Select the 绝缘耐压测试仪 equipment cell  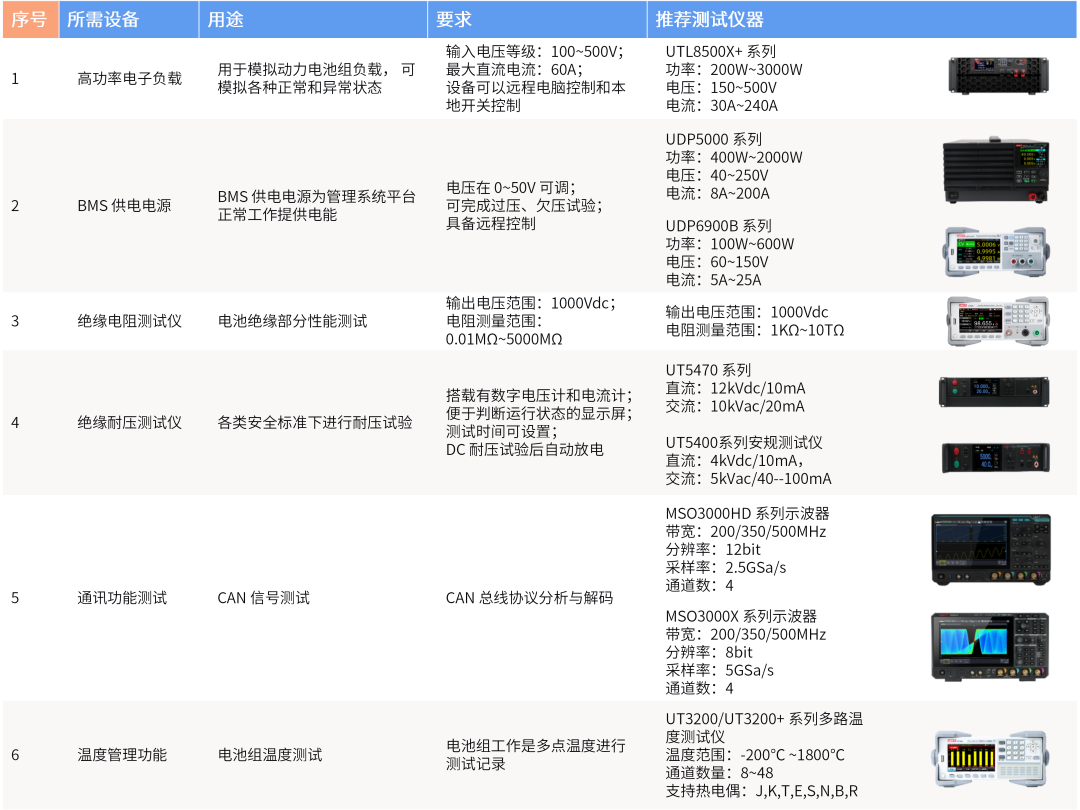(129, 423)
